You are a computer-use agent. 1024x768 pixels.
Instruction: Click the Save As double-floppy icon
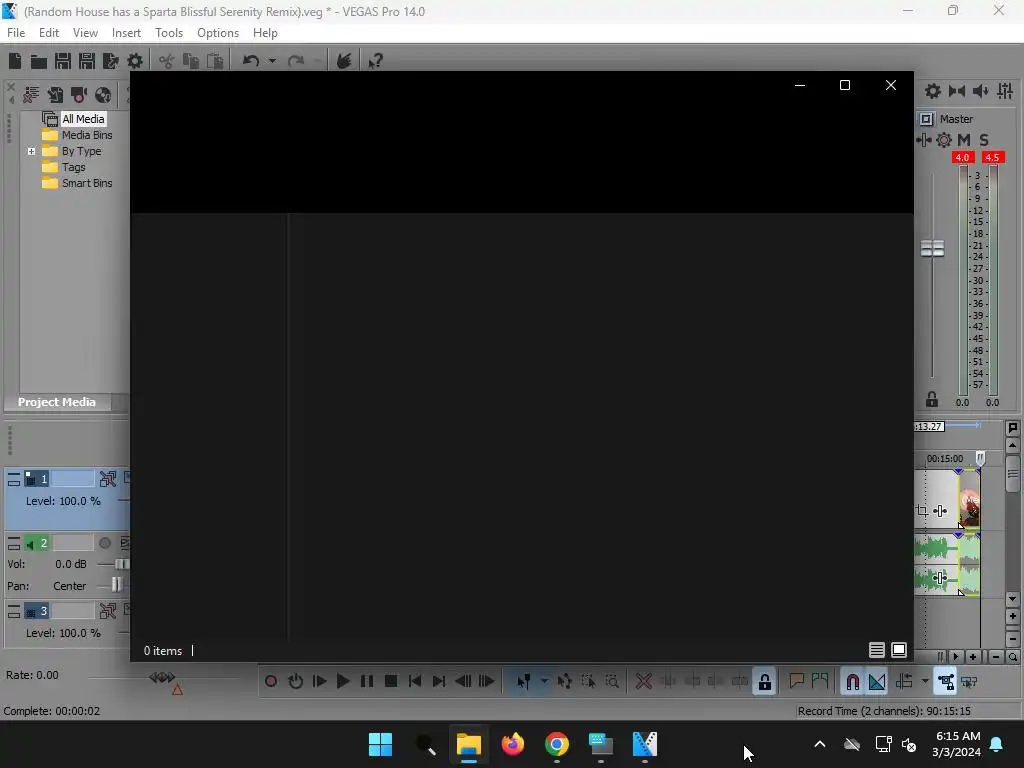87,61
